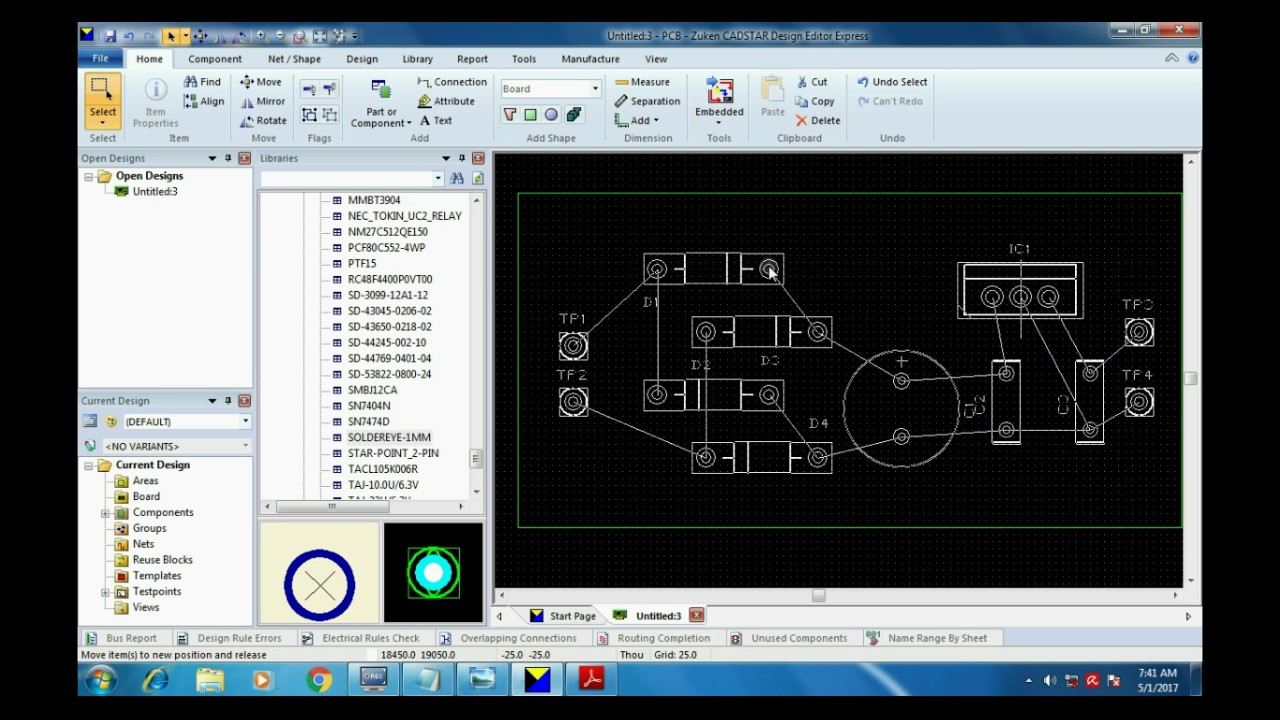Click the second Flags icon in top row
1280x720 pixels.
[330, 90]
